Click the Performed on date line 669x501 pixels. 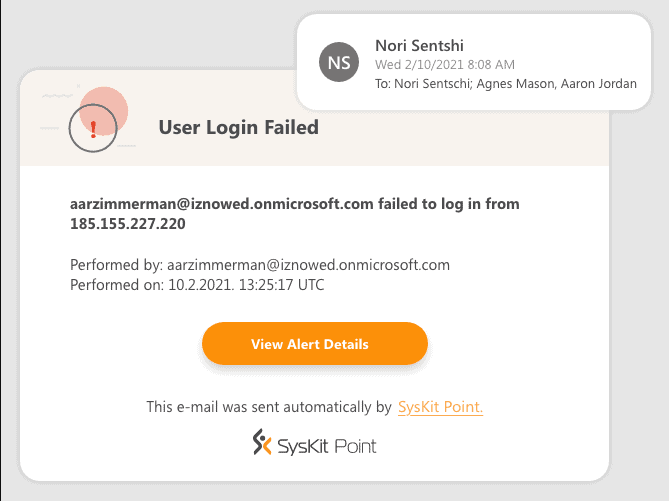click(197, 285)
